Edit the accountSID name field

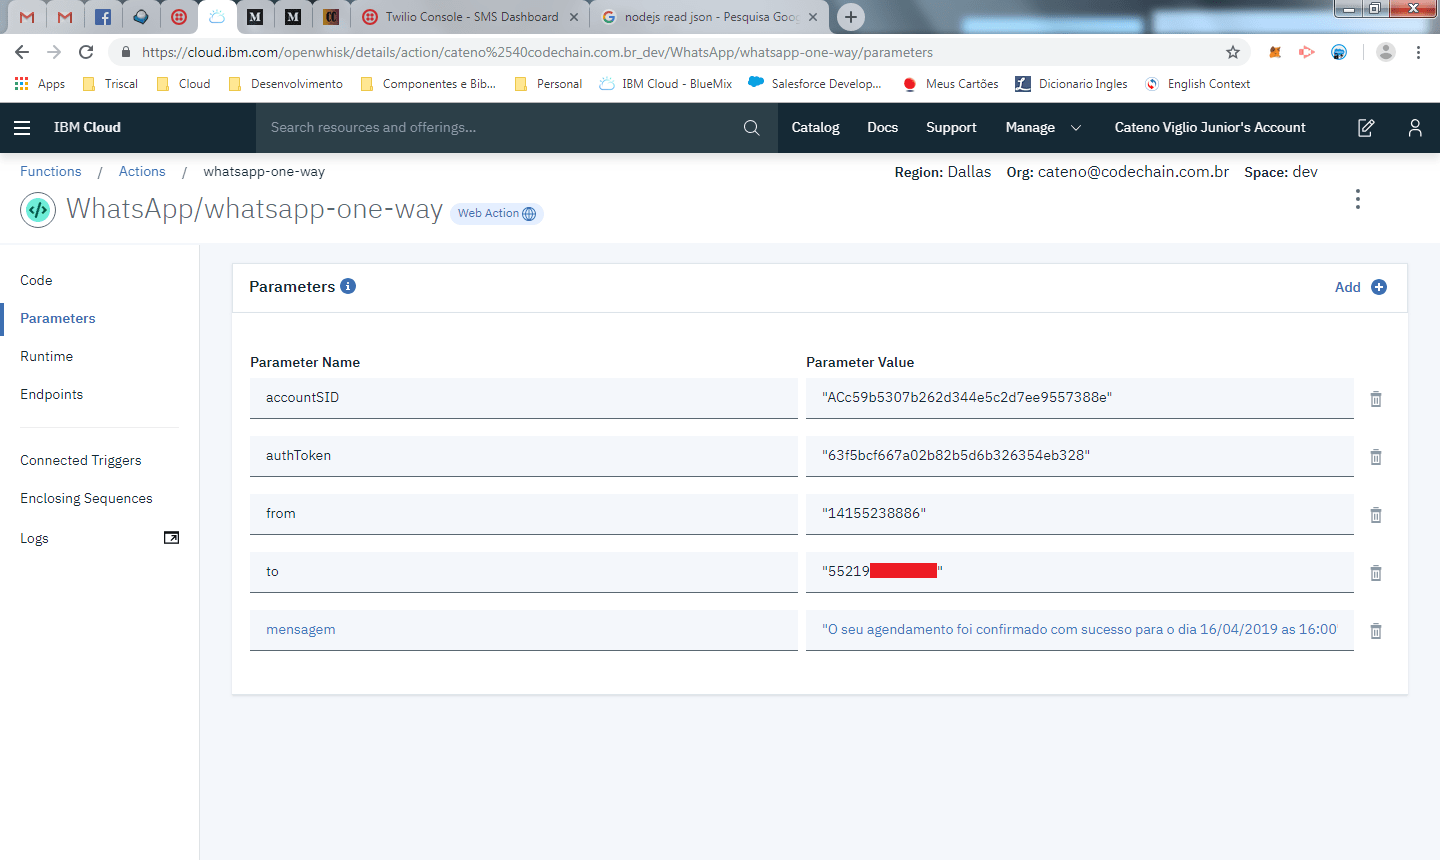[524, 397]
